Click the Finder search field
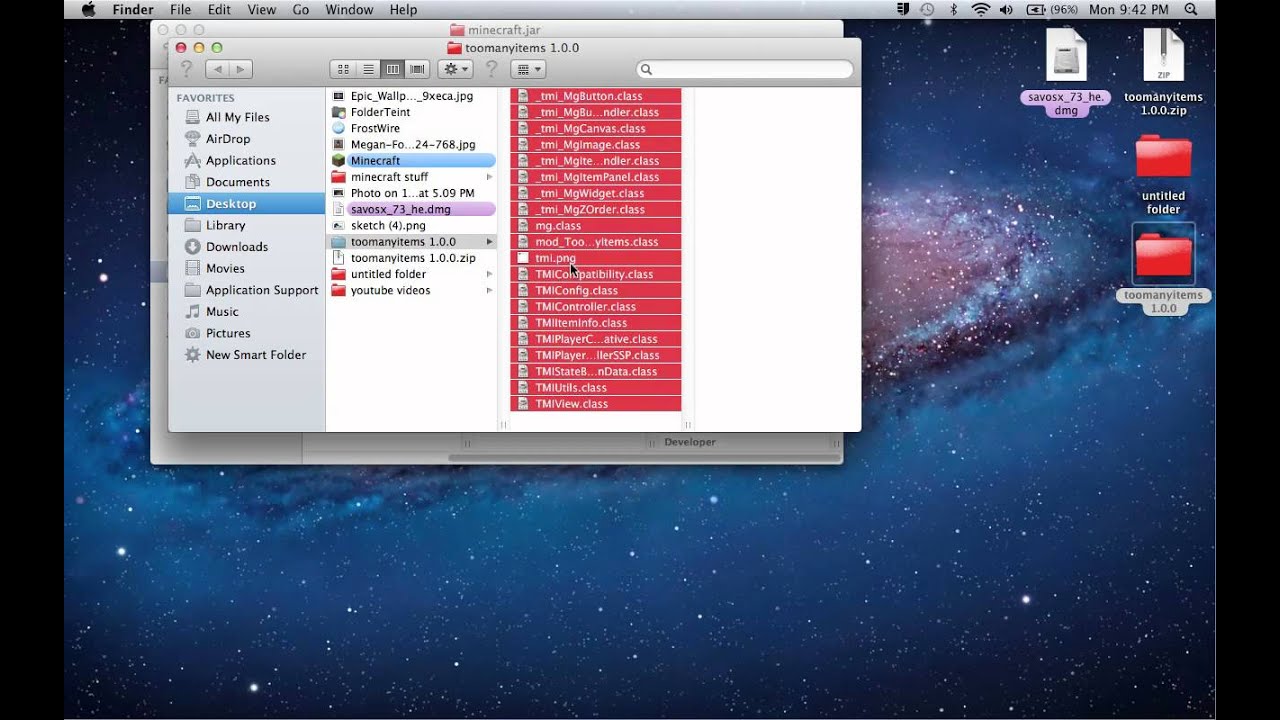The image size is (1280, 720). pyautogui.click(x=745, y=69)
